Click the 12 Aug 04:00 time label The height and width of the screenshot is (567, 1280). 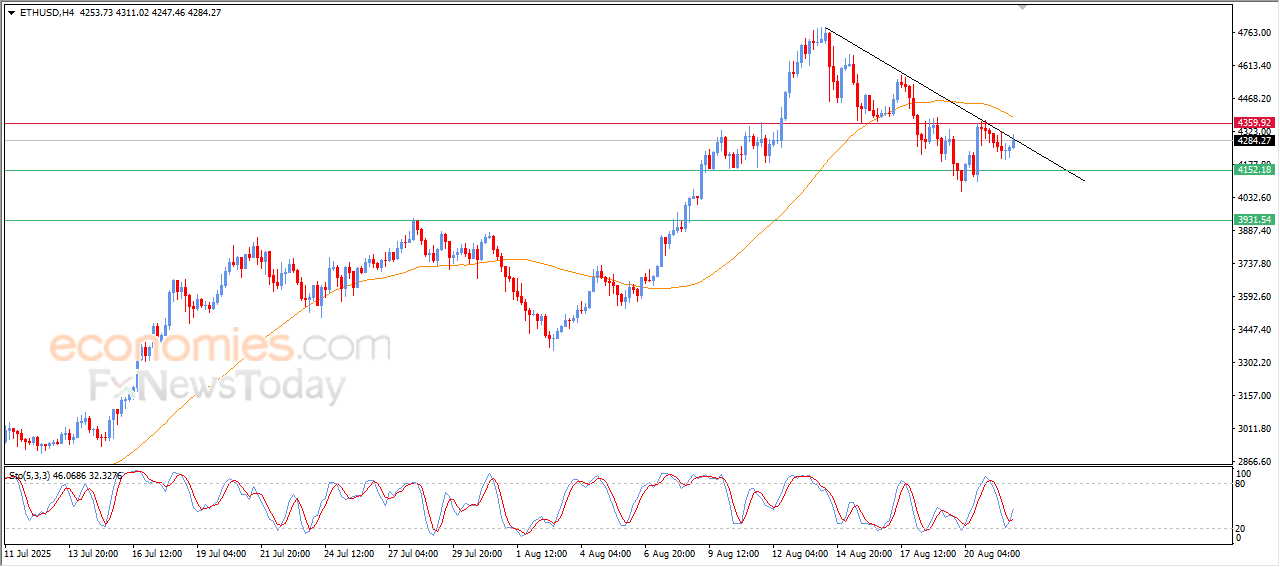coord(798,553)
